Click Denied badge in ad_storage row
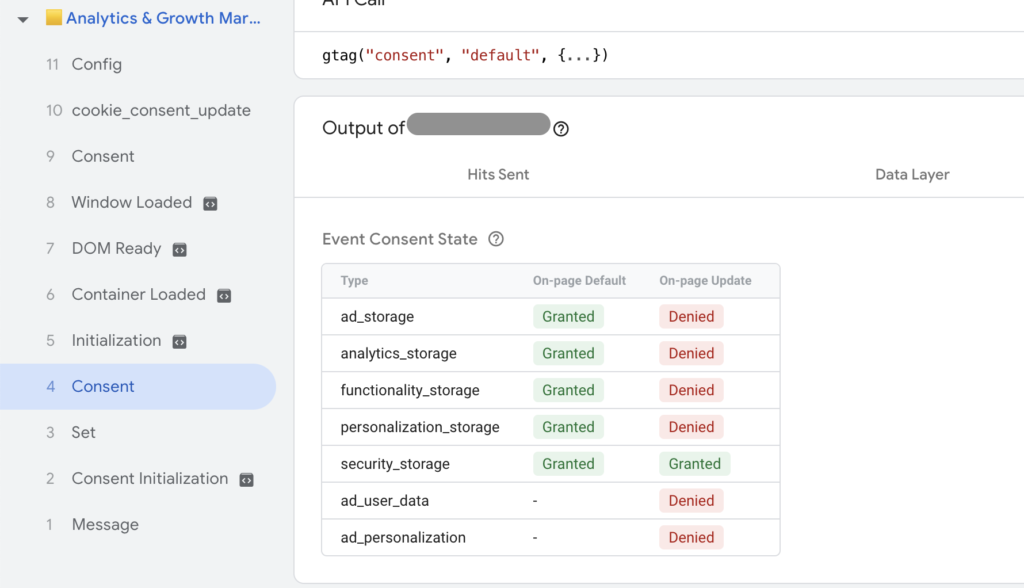Image resolution: width=1024 pixels, height=588 pixels. pyautogui.click(x=691, y=317)
